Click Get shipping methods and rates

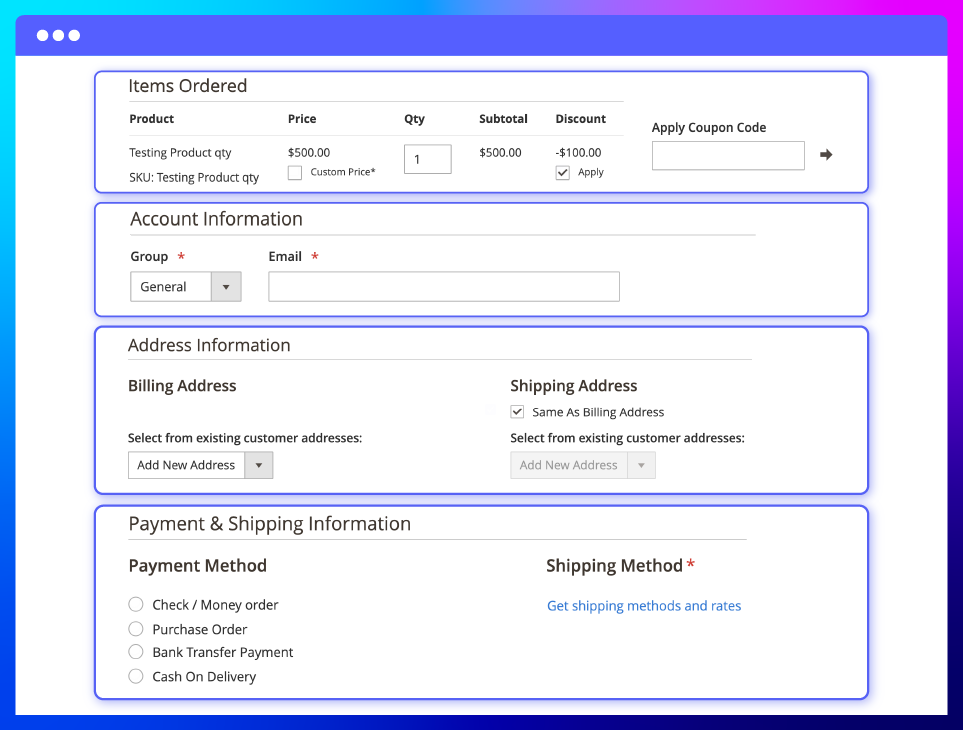(x=643, y=606)
